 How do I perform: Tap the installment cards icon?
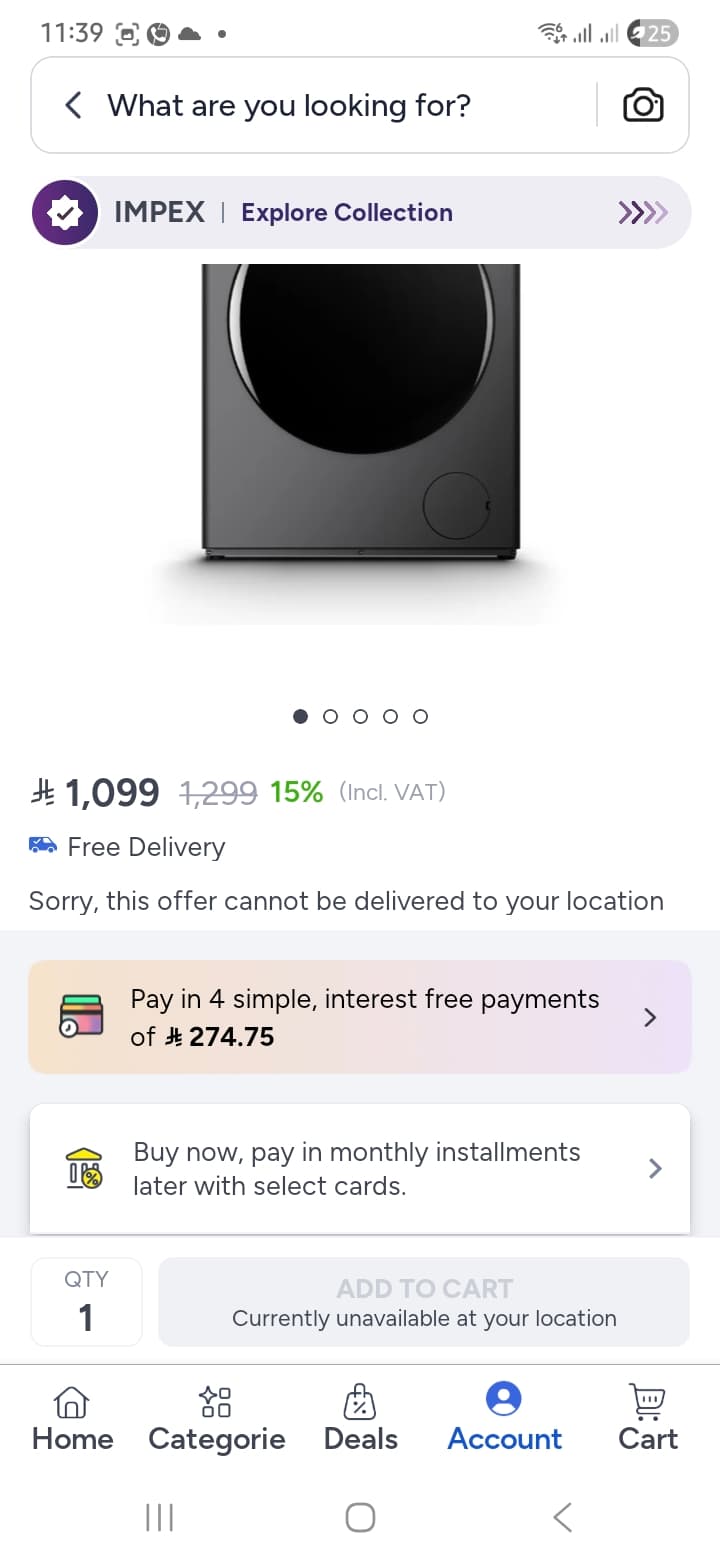[82, 1016]
